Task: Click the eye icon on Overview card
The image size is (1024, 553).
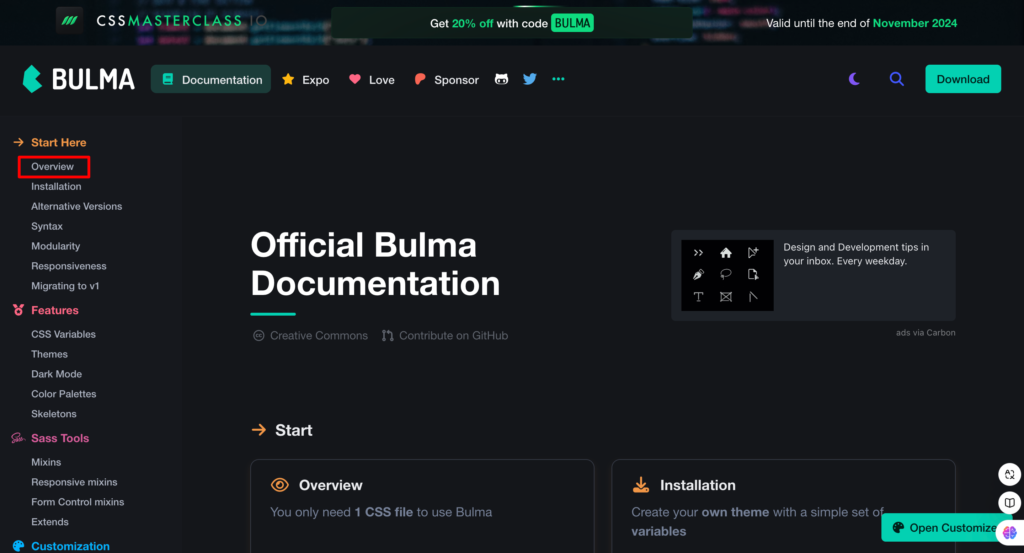Action: pos(280,485)
